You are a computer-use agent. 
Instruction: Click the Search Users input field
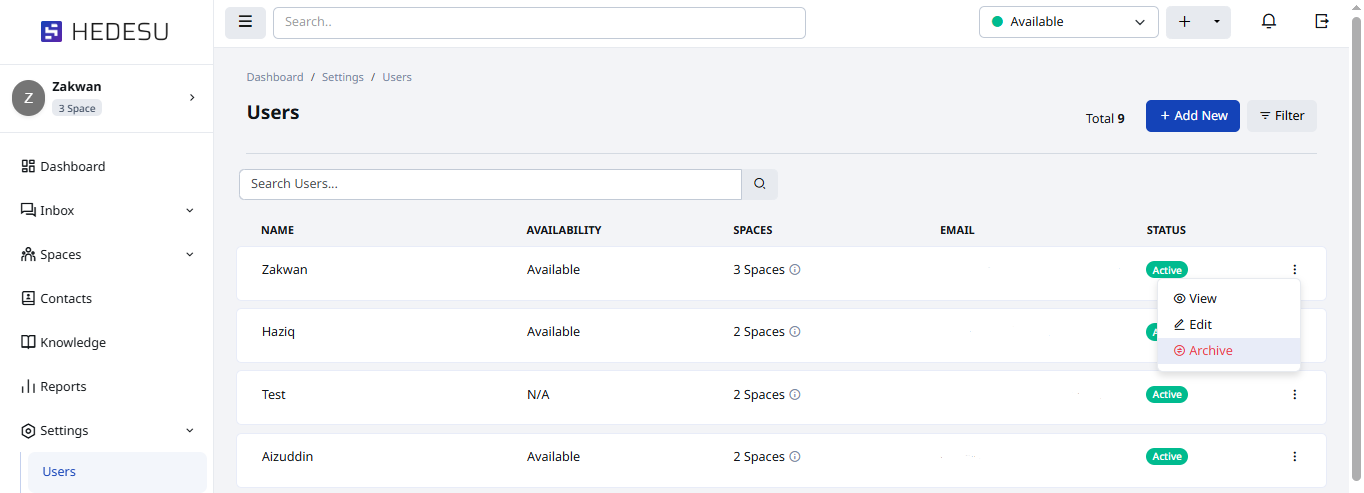[490, 184]
